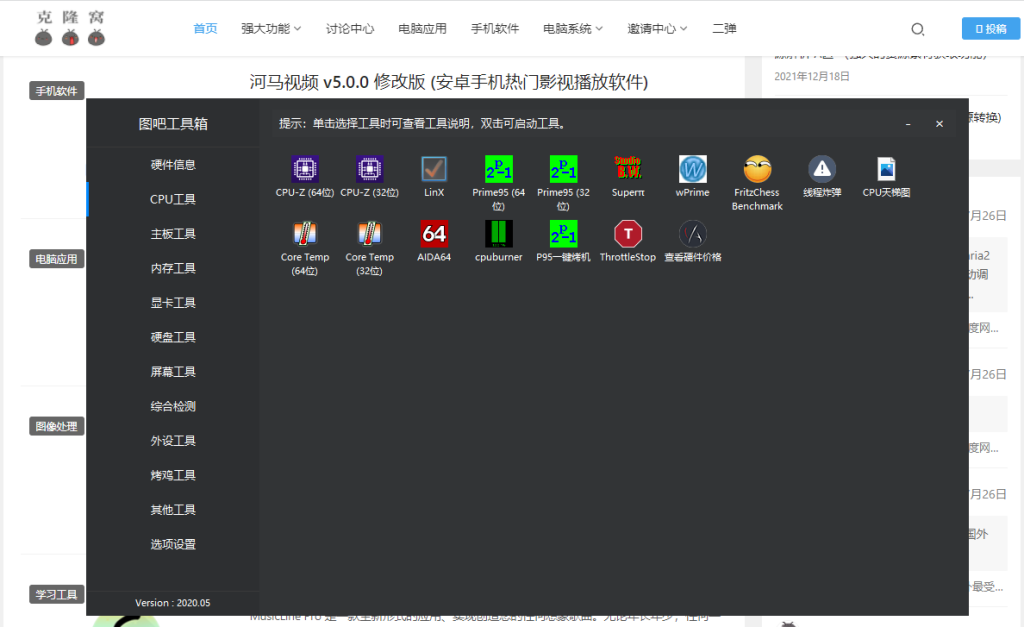Select the LinX tool icon
The image size is (1024, 627).
click(434, 169)
